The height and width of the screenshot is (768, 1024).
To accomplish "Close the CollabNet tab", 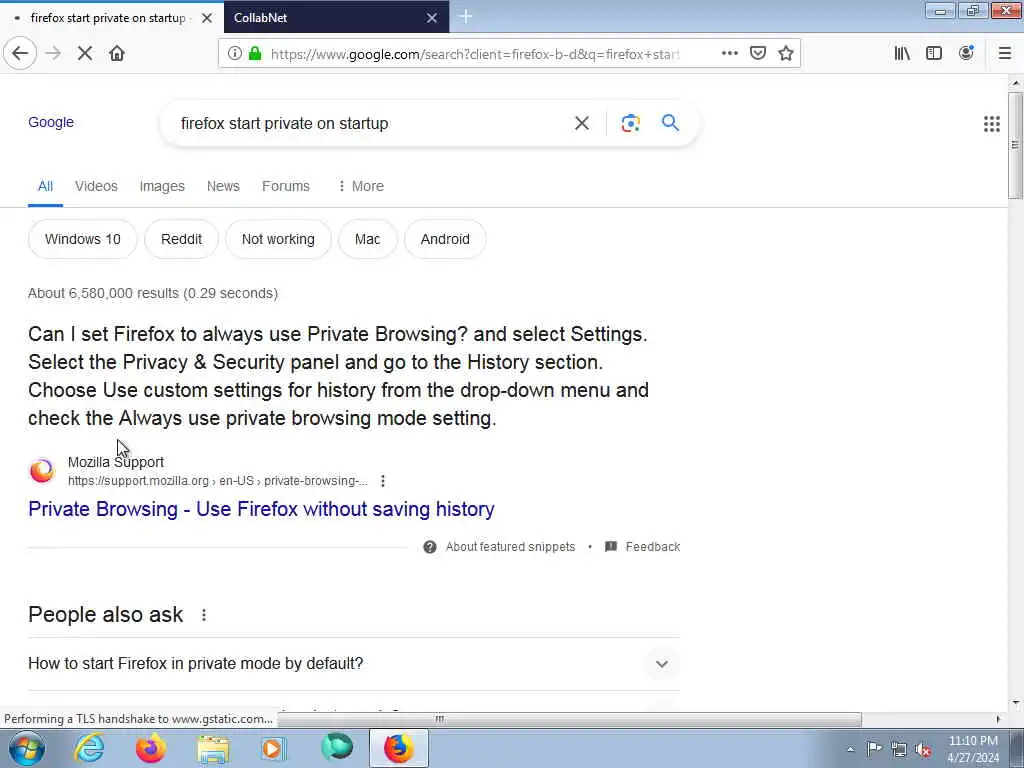I will pos(432,18).
